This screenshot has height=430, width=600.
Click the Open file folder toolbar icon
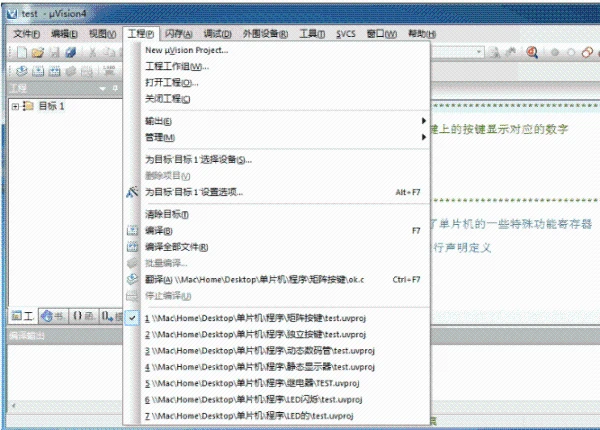coord(38,52)
